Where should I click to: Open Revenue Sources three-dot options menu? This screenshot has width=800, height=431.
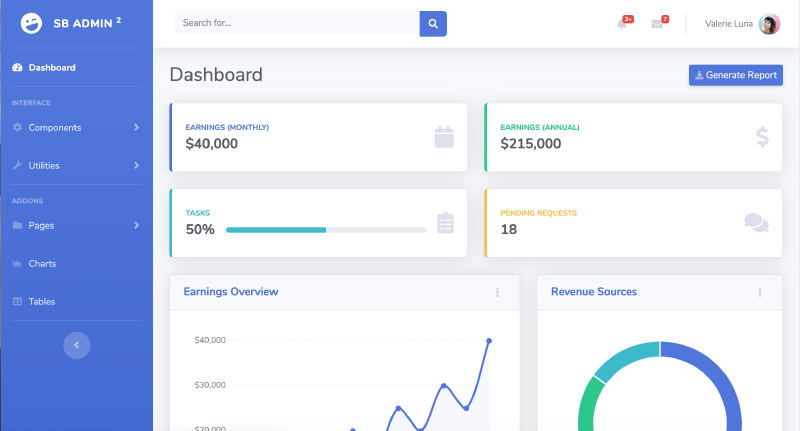point(759,292)
